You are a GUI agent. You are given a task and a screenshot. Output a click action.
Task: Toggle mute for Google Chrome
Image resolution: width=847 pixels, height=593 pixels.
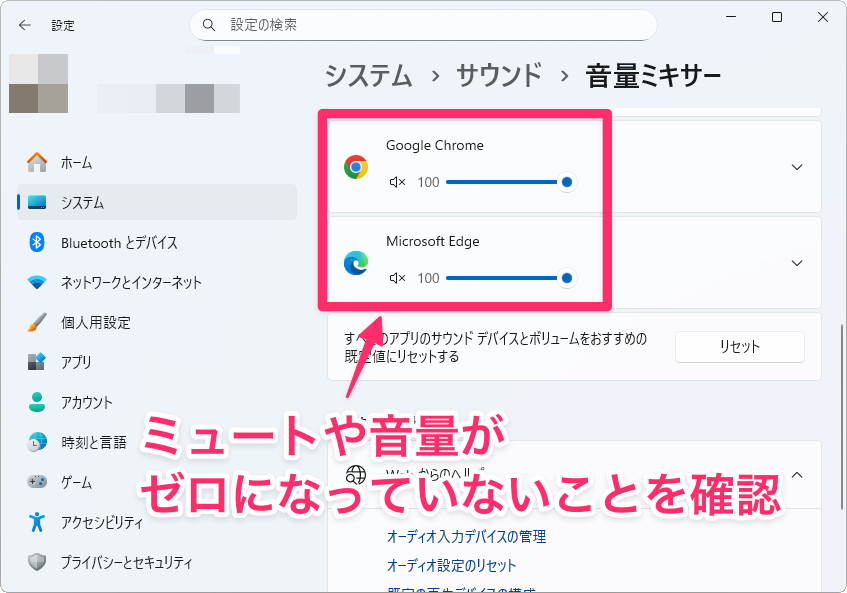398,182
